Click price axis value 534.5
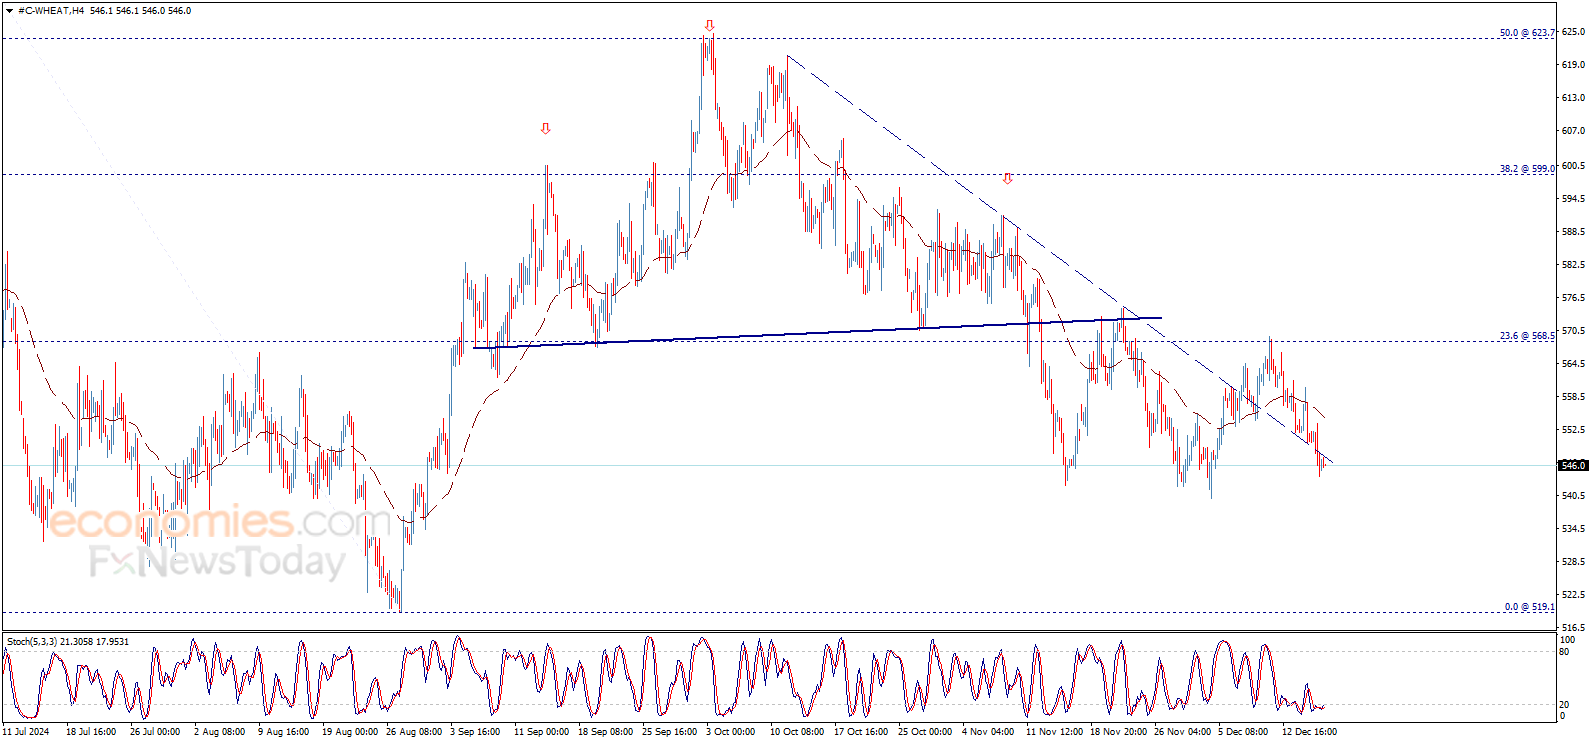Screen dimensions: 1596x743 1573,529
